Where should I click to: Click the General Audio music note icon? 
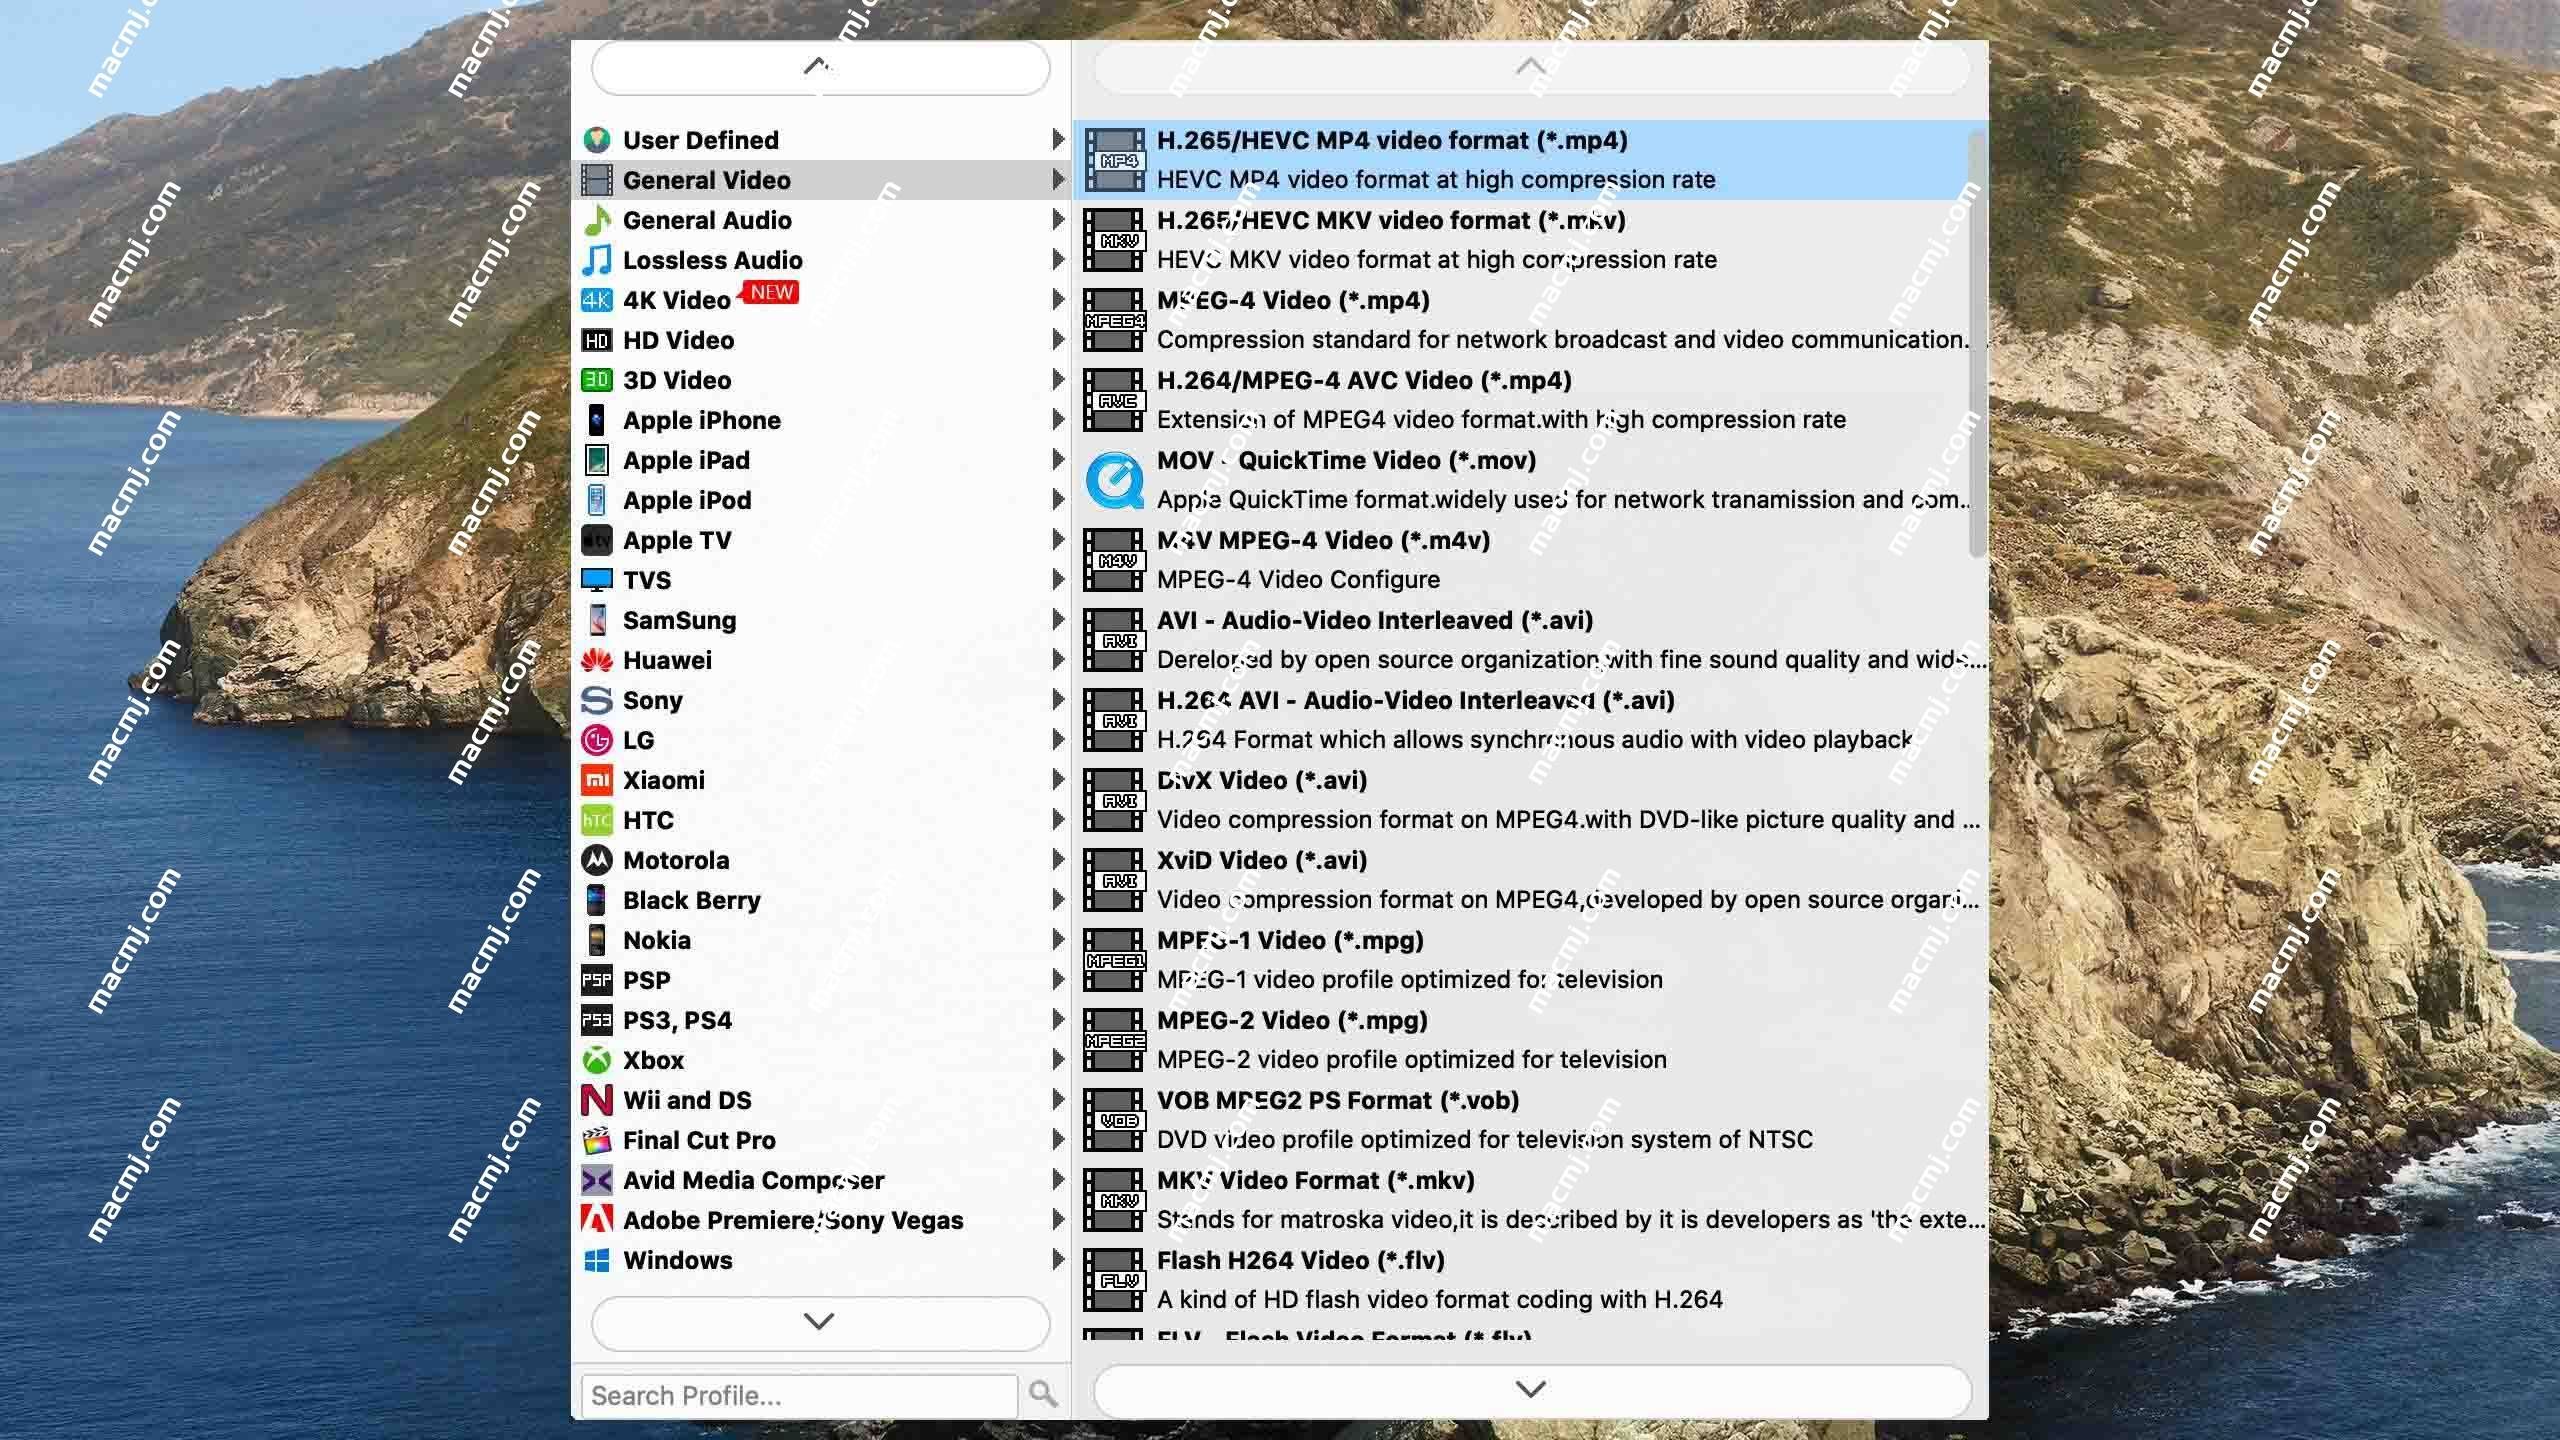(x=597, y=220)
